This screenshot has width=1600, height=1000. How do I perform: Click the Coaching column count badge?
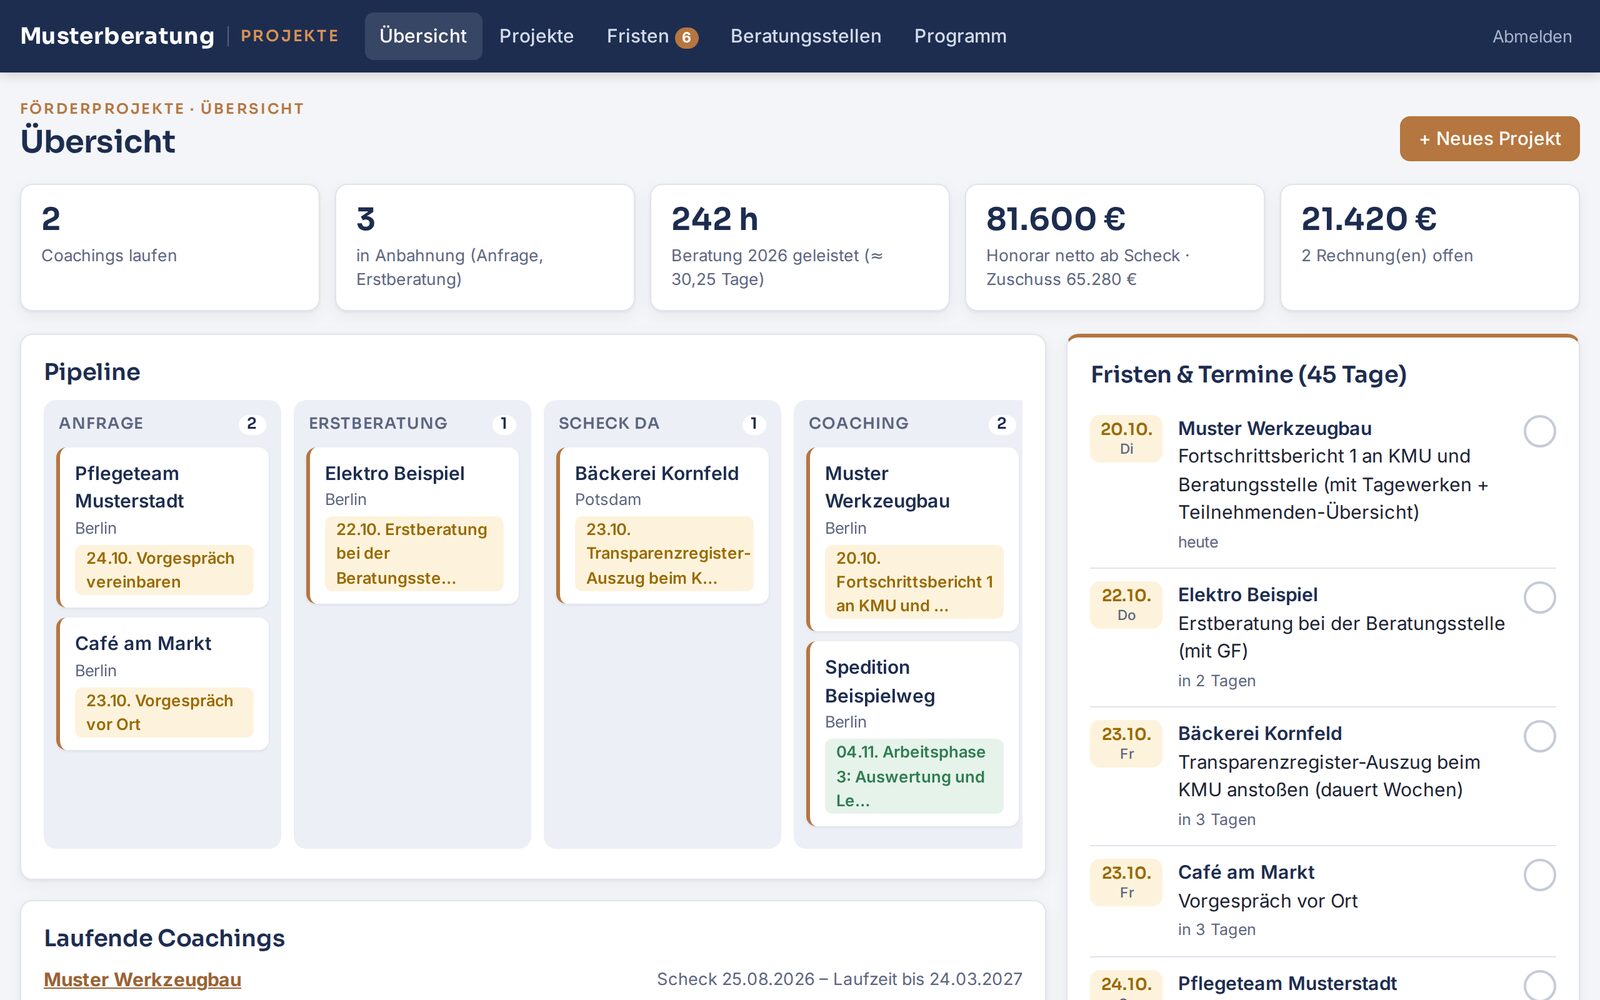pos(1002,423)
